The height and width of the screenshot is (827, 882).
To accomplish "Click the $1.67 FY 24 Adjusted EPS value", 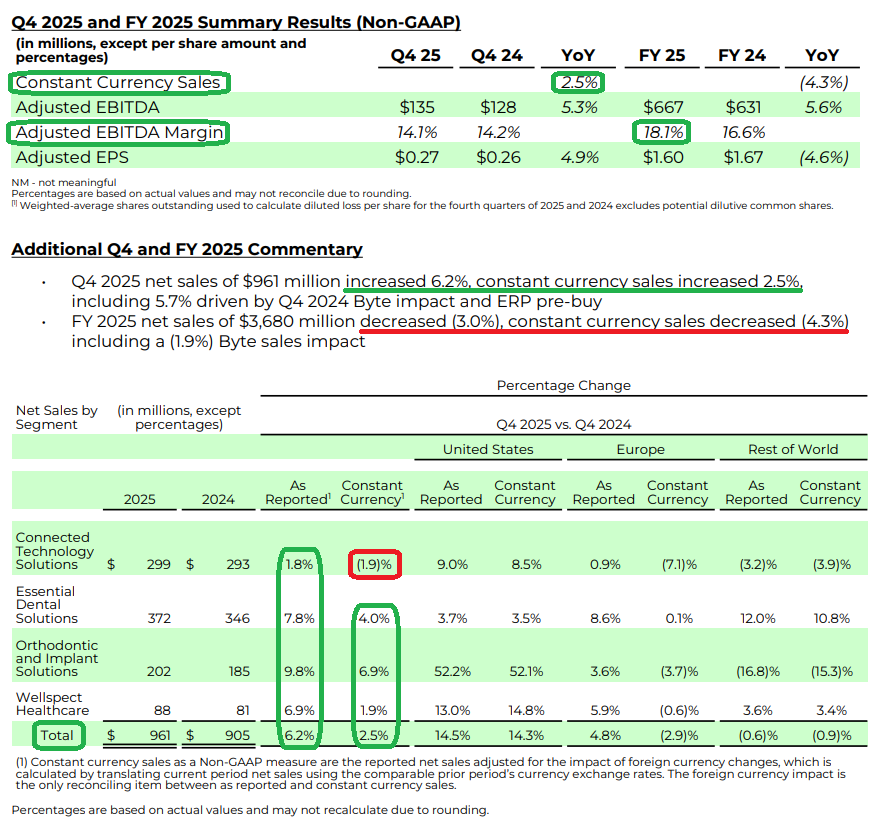I will pos(742,157).
